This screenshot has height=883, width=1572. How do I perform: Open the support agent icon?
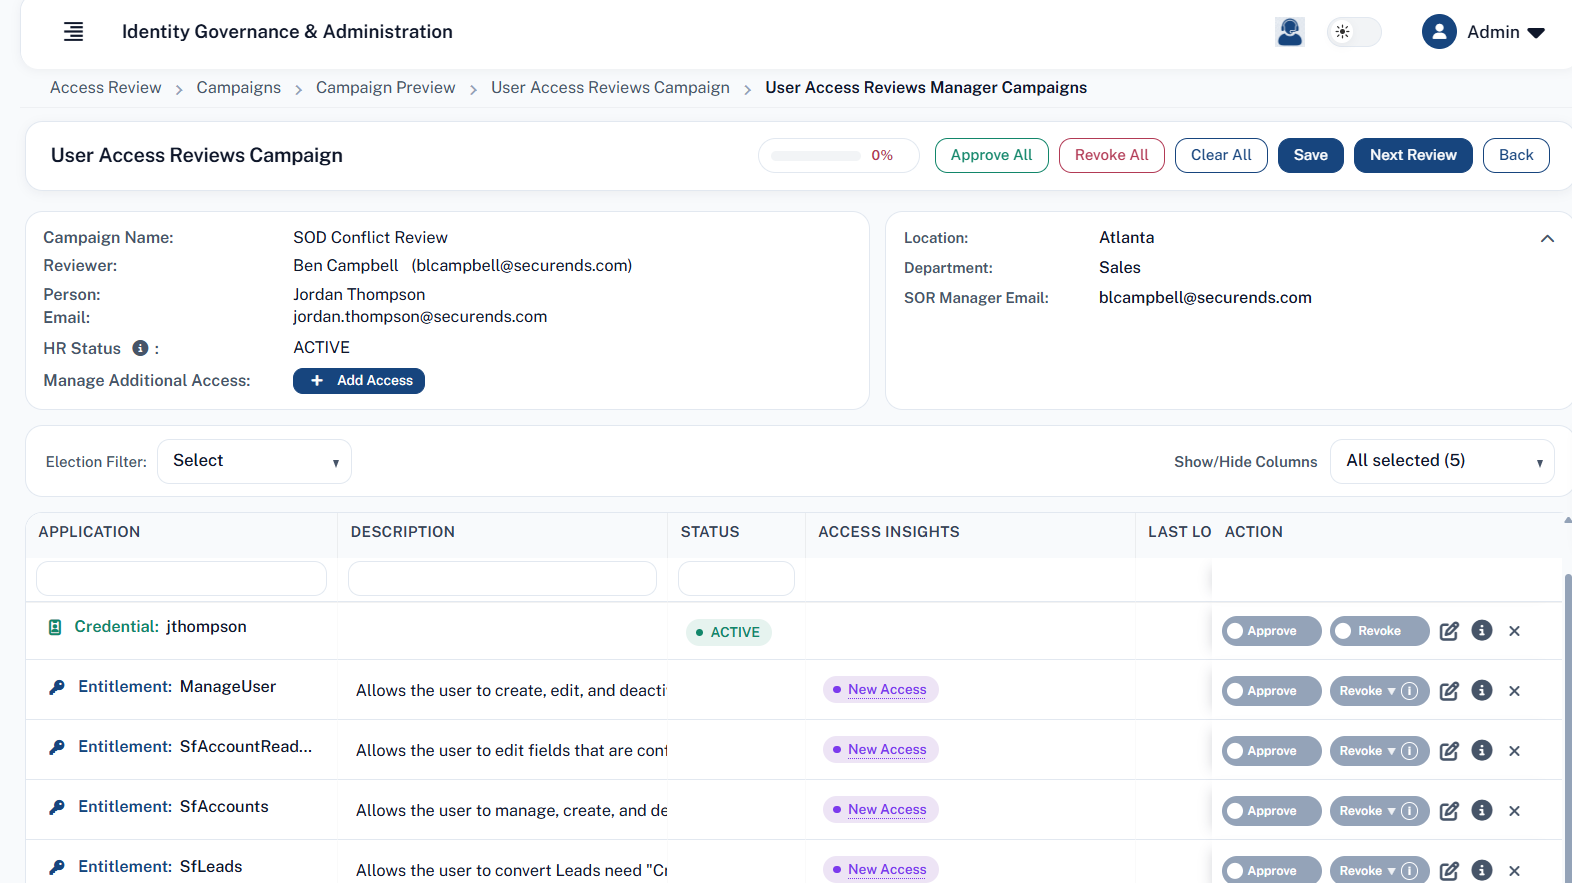1290,32
